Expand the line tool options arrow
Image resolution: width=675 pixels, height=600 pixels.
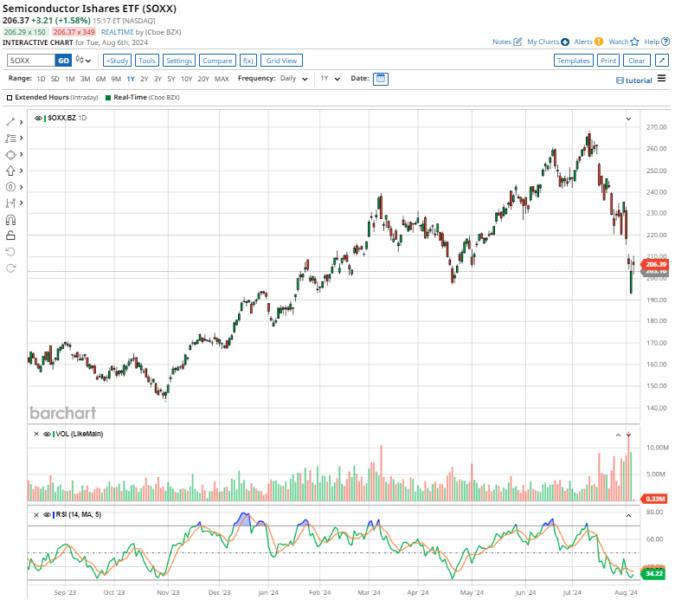(x=21, y=122)
